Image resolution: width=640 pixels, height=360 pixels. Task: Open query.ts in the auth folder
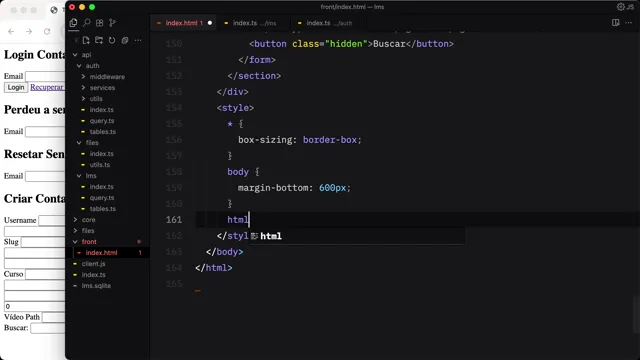click(x=102, y=121)
